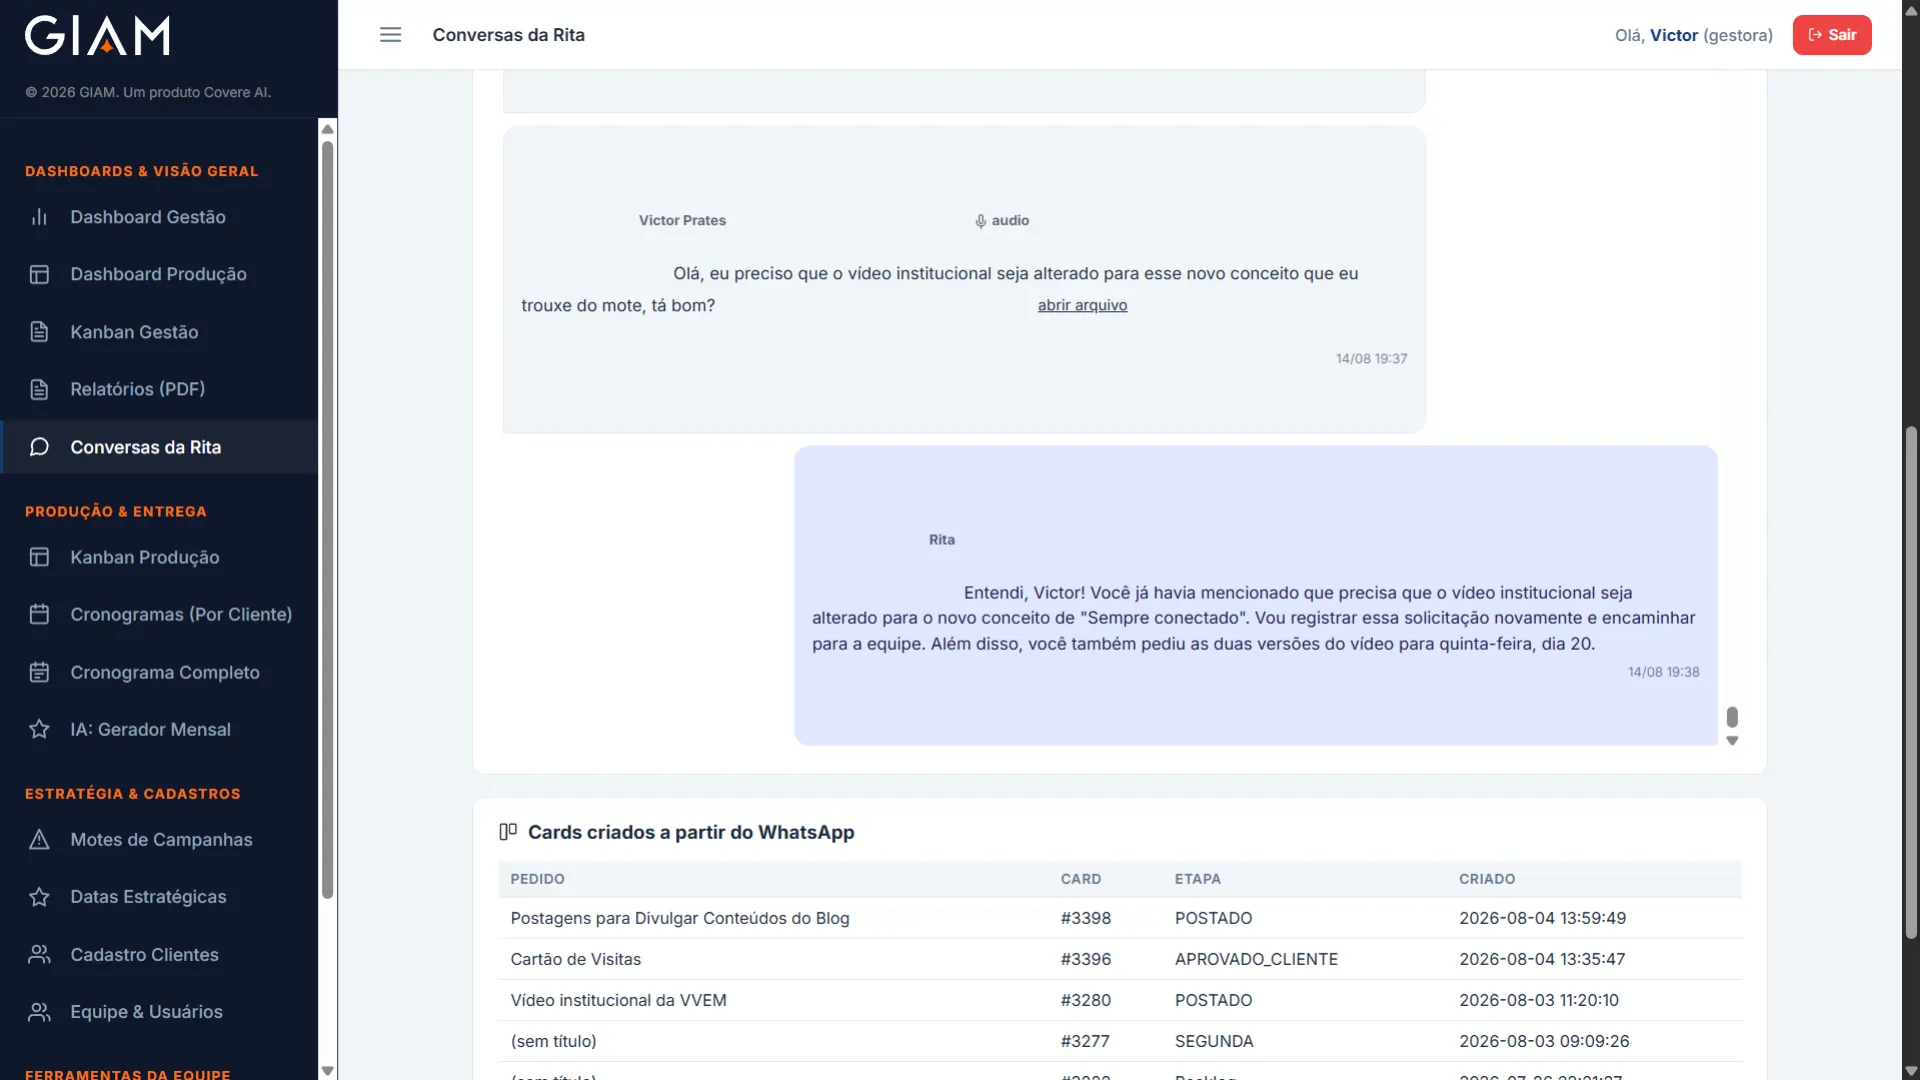Click the Victor username in header
This screenshot has width=1920, height=1080.
click(x=1674, y=35)
